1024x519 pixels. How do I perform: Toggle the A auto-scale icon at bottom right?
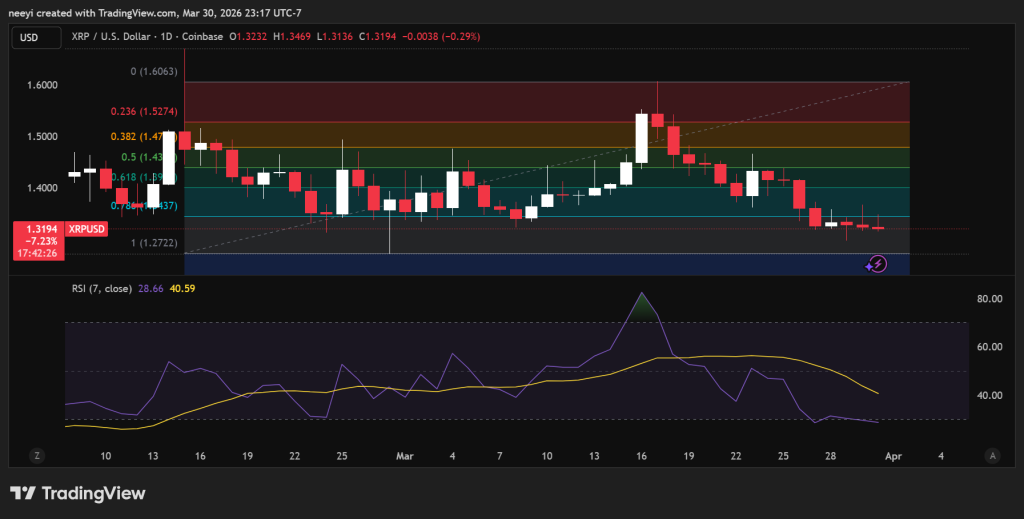[x=991, y=455]
